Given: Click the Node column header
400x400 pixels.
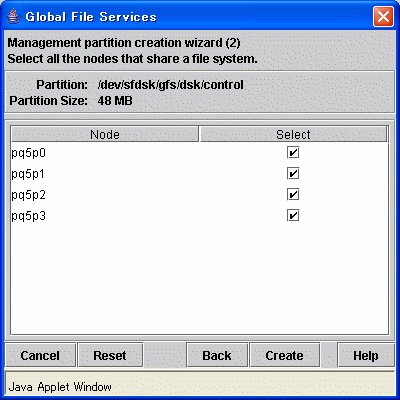Looking at the screenshot, I should pos(105,134).
